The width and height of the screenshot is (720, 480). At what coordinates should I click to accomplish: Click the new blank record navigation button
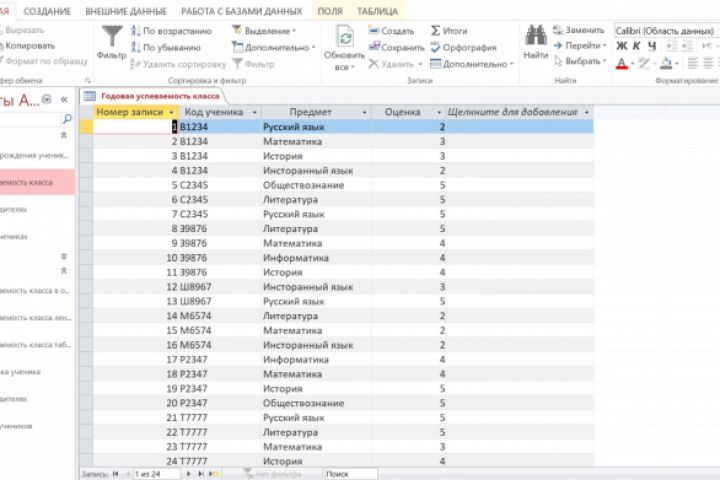[214, 474]
